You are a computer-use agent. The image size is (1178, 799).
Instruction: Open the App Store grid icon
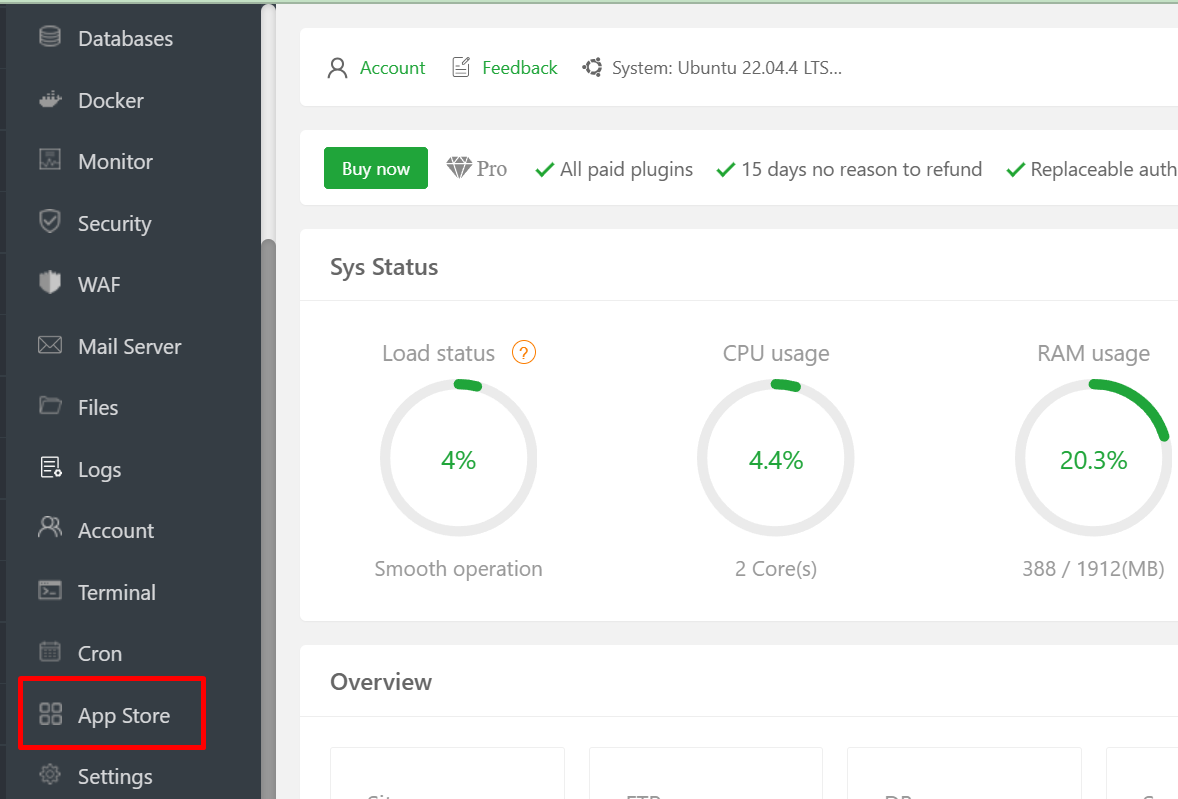pos(49,714)
